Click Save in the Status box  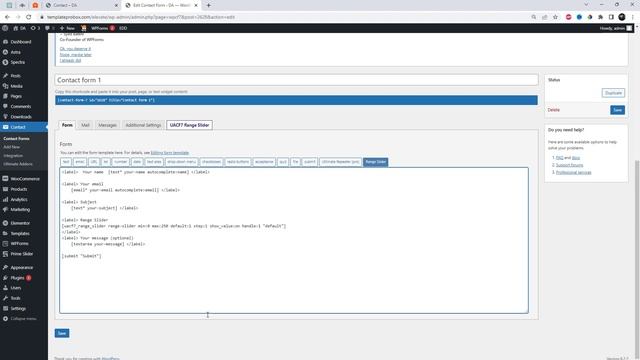pos(618,110)
